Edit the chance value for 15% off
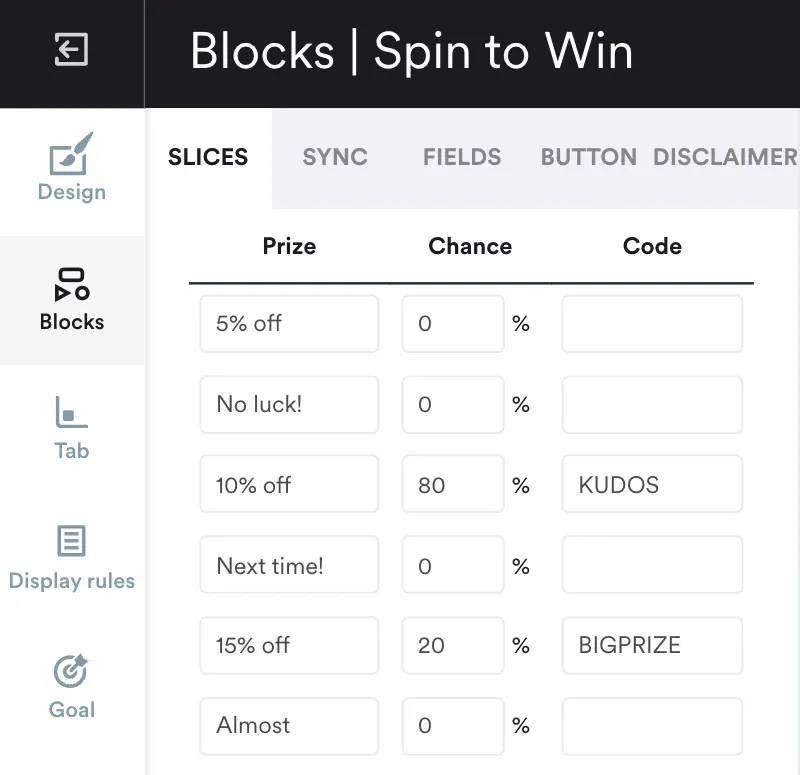 pyautogui.click(x=453, y=645)
